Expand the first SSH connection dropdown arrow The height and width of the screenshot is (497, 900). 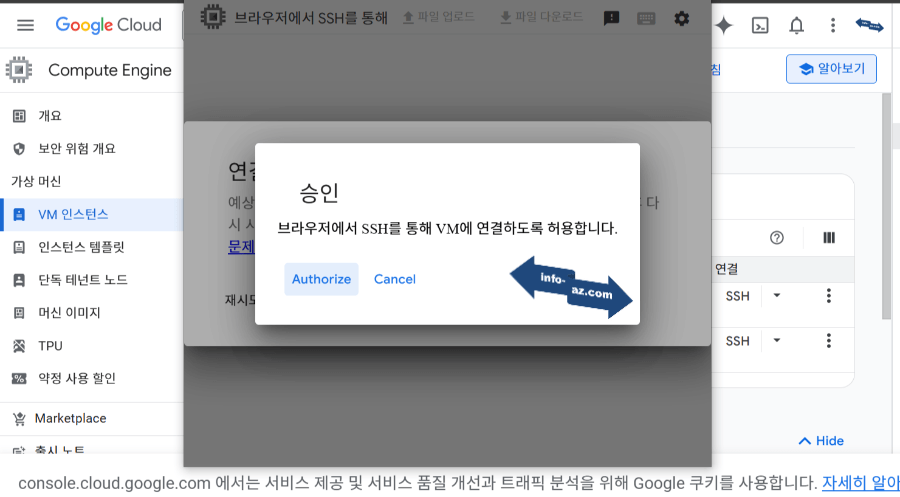pos(777,296)
